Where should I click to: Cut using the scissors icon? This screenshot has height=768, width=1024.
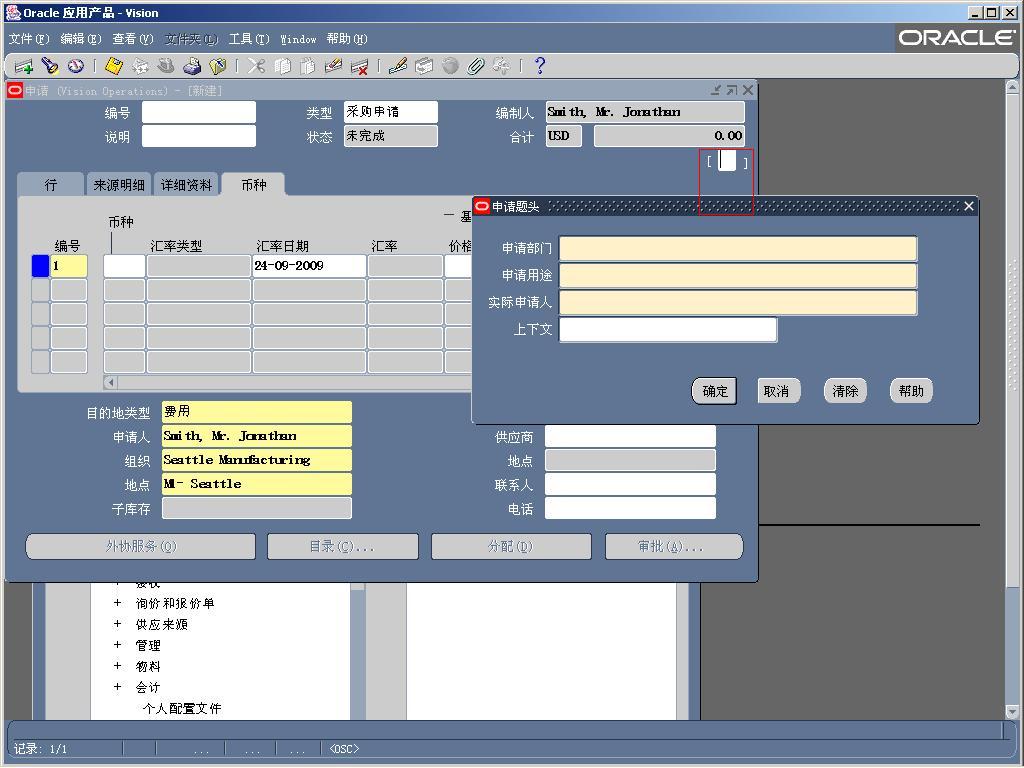tap(256, 66)
